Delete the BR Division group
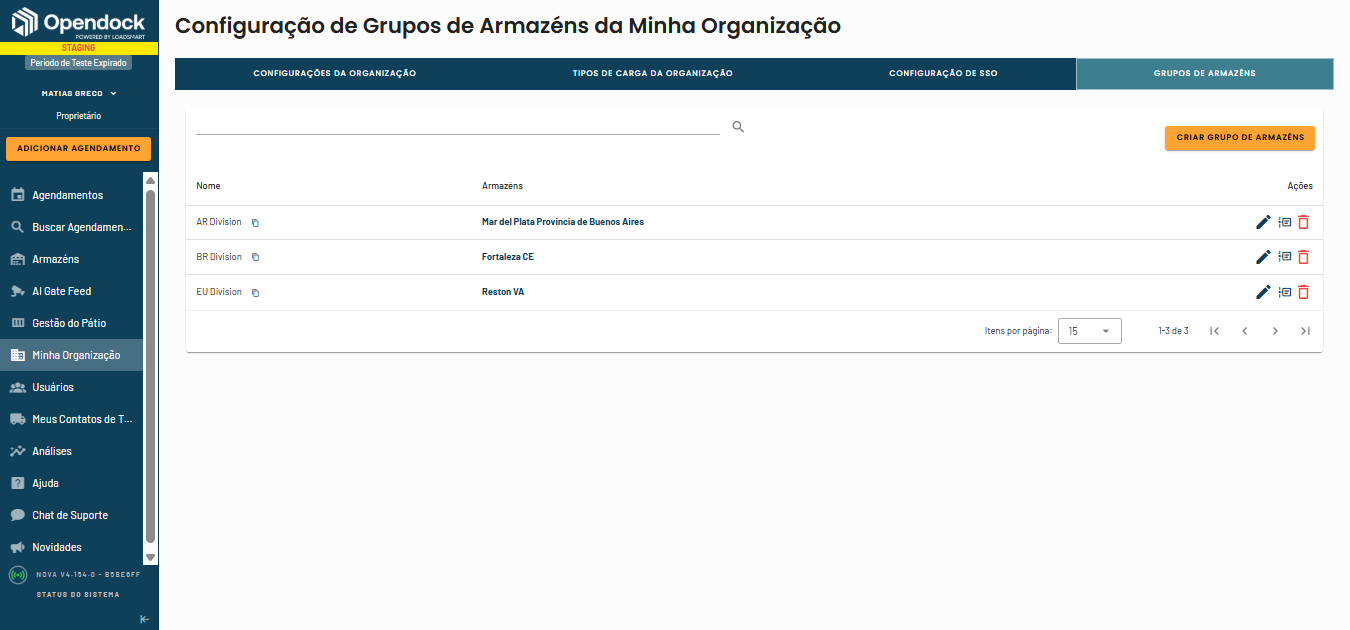The height and width of the screenshot is (630, 1350). [x=1304, y=257]
